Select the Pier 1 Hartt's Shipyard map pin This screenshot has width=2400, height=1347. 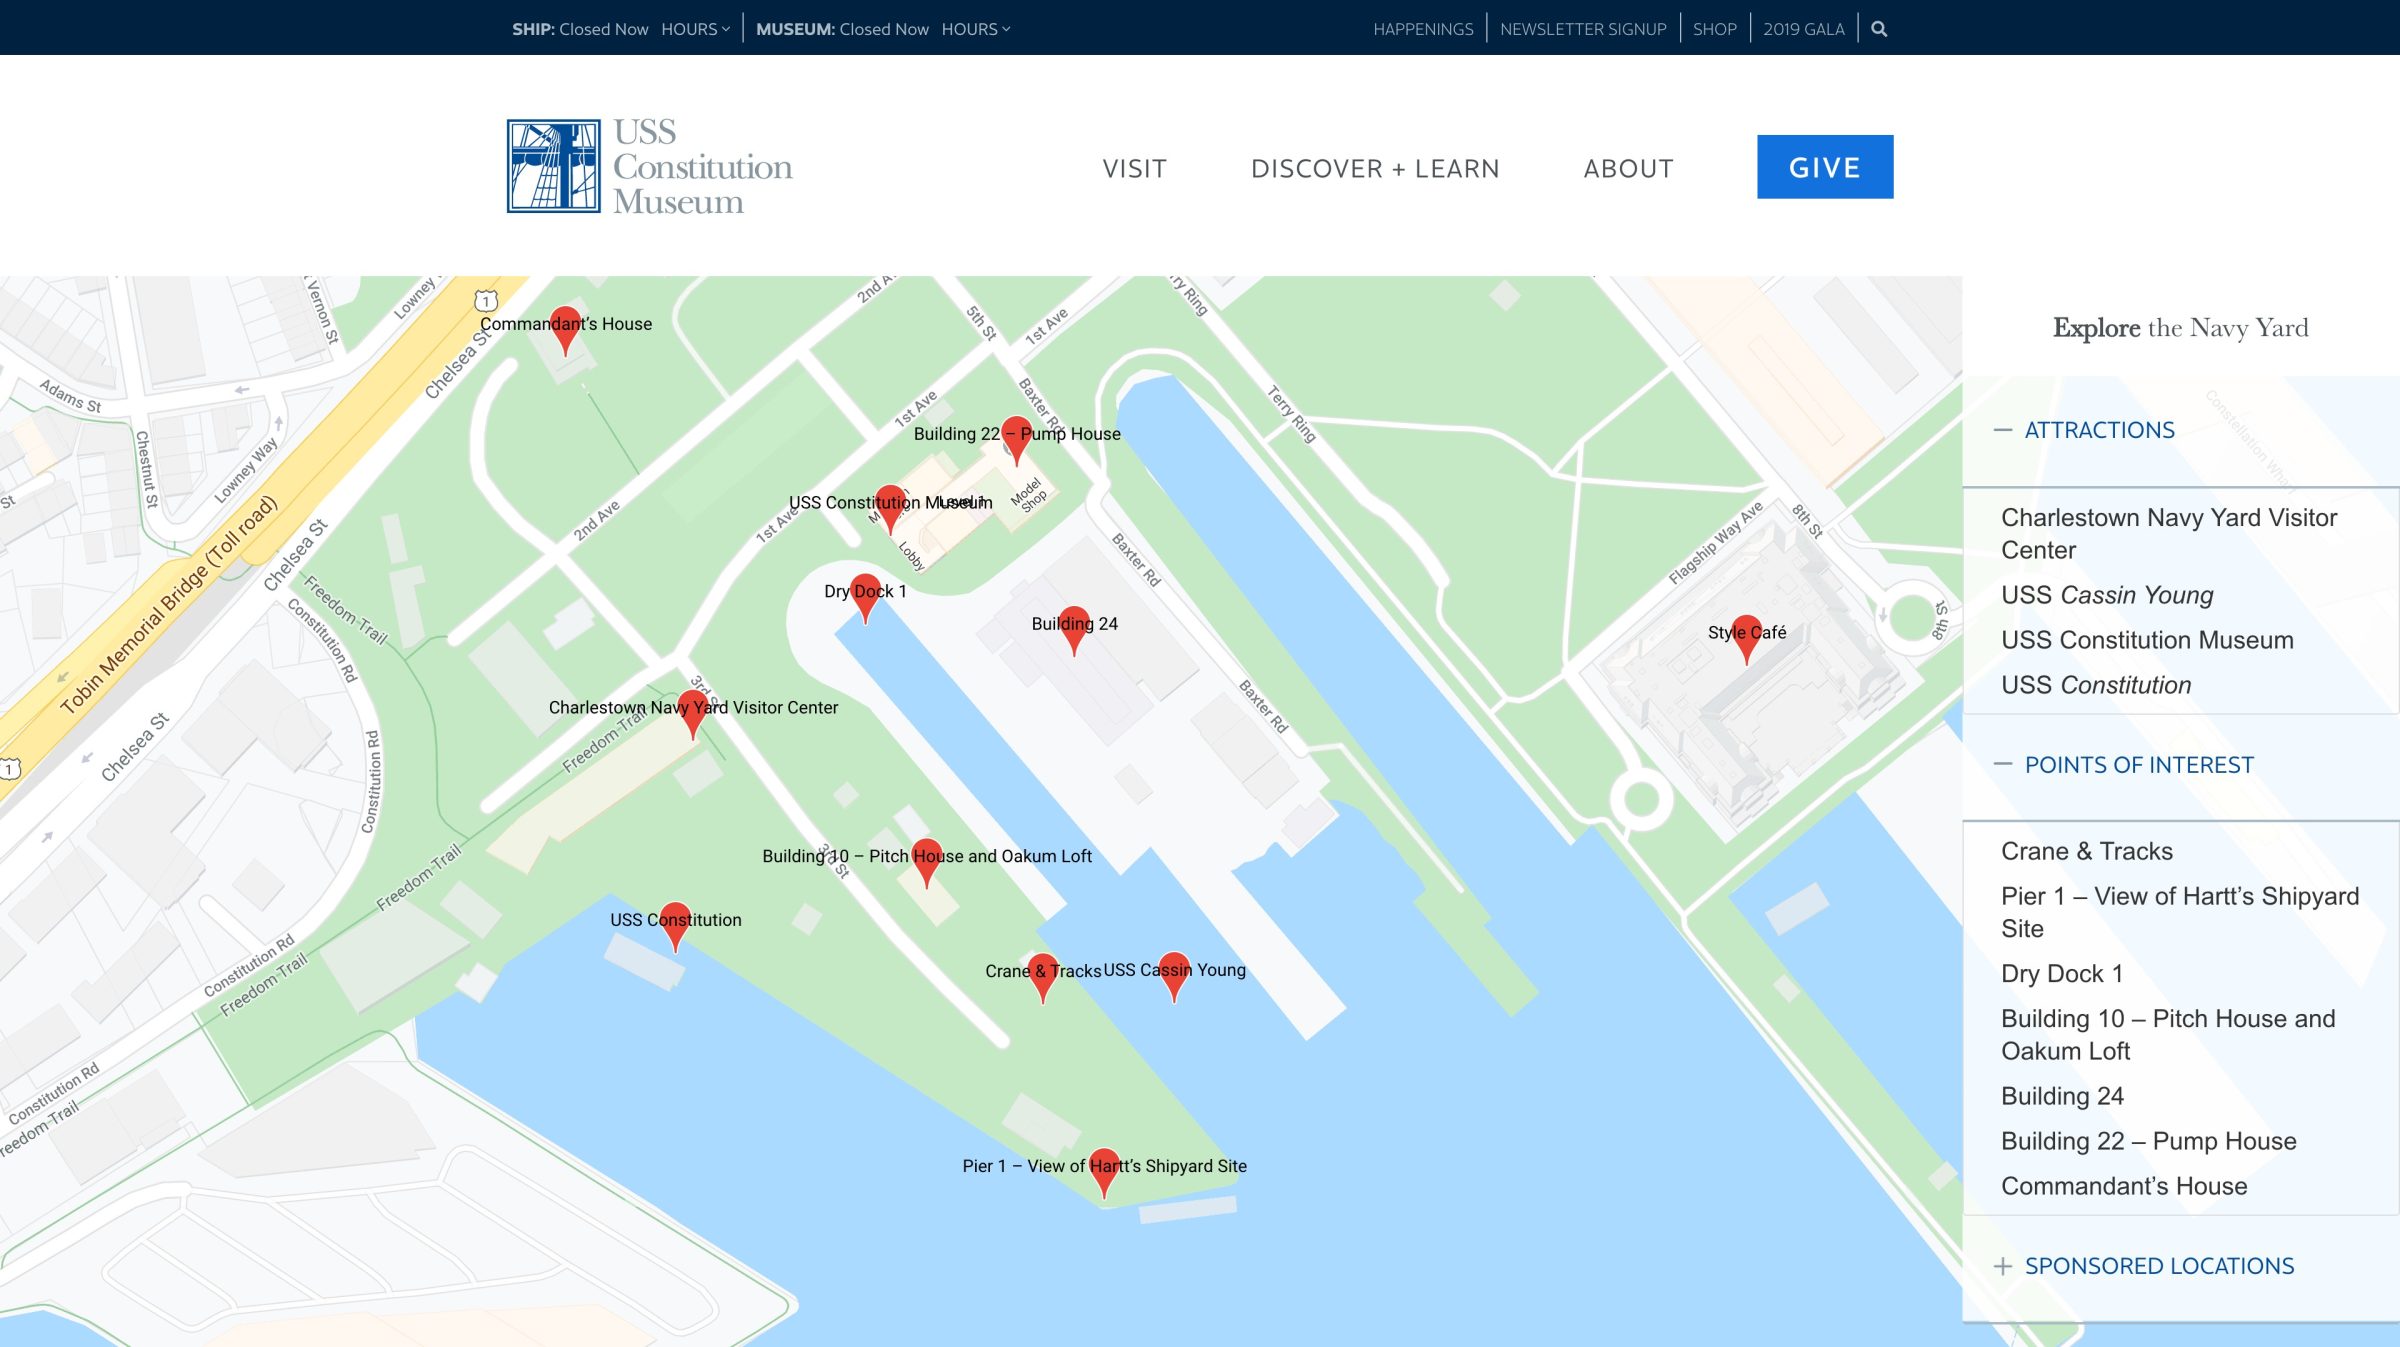tap(1104, 1172)
